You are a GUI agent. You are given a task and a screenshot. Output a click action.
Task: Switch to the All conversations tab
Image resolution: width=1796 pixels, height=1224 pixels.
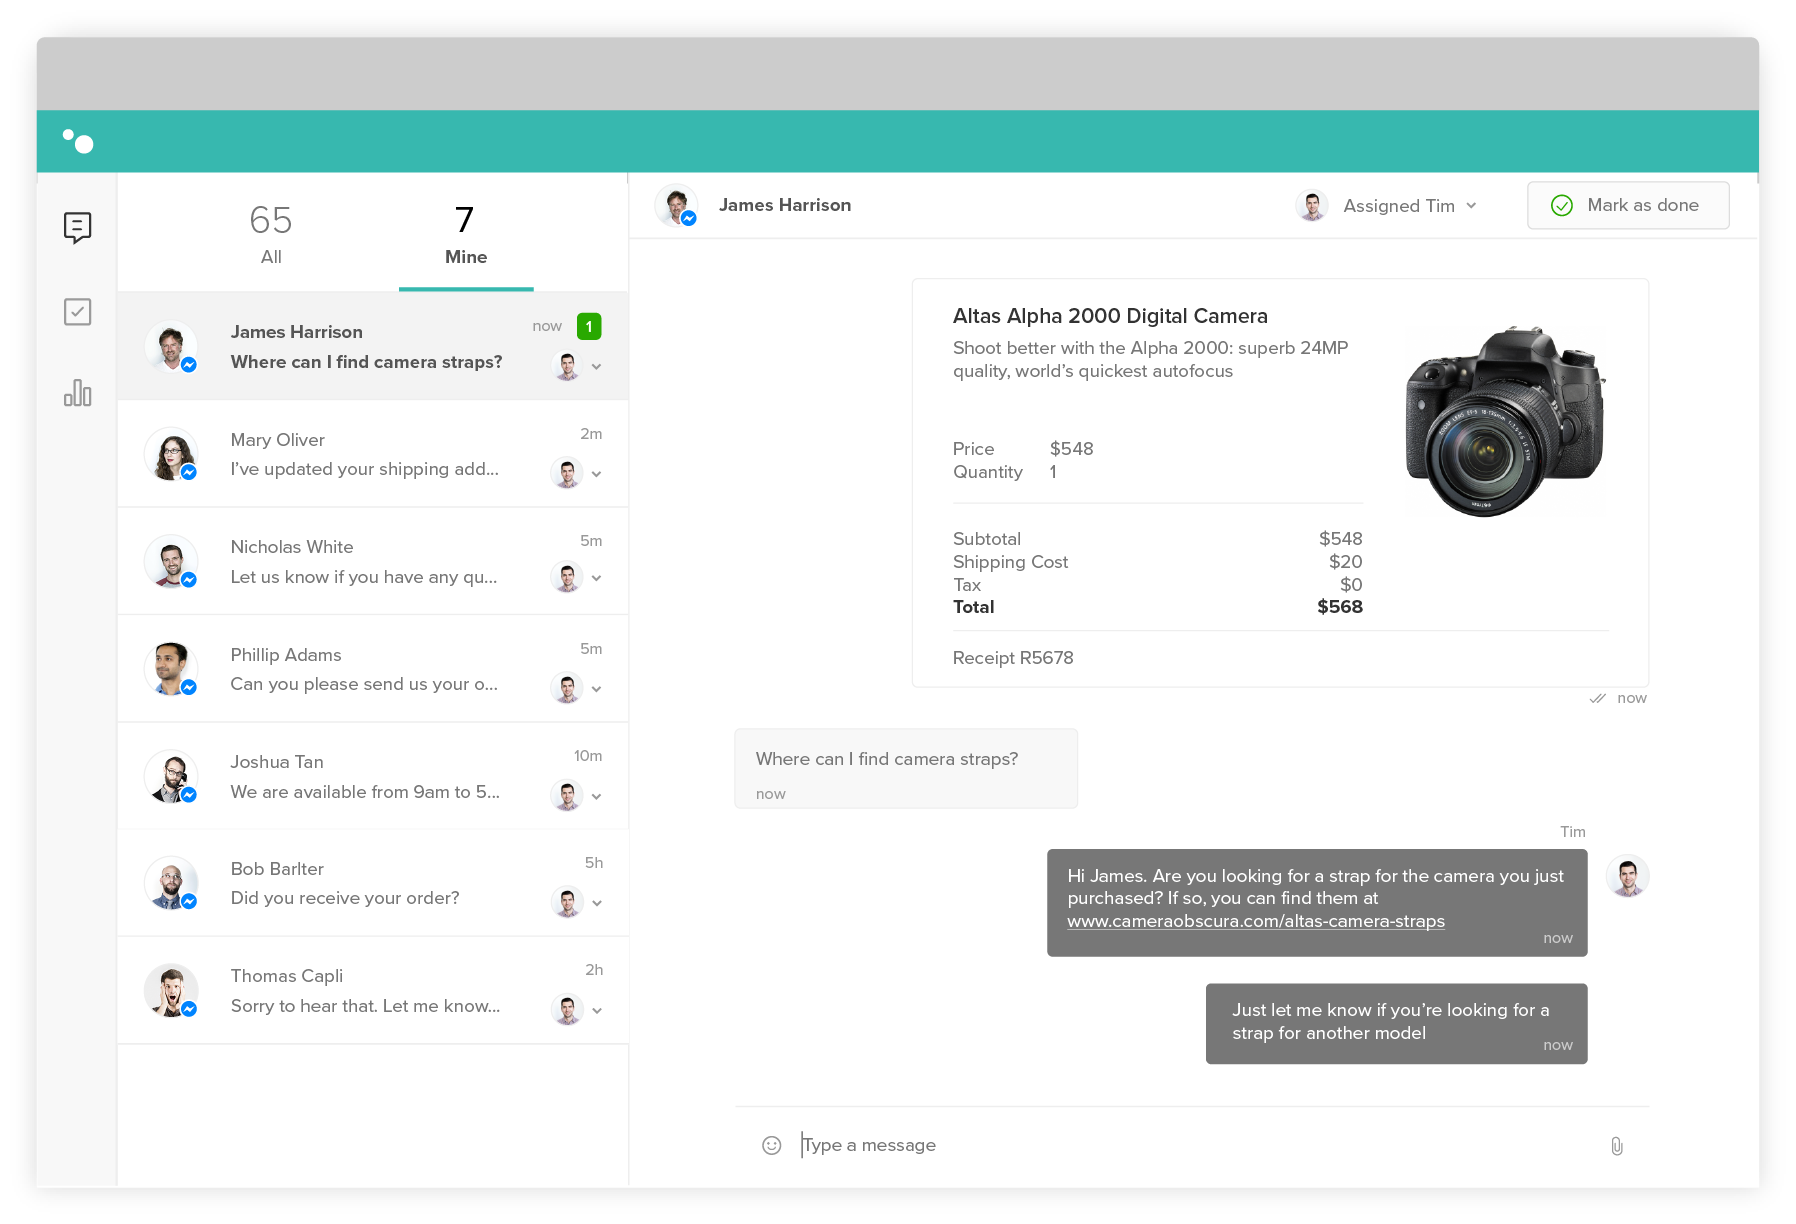point(271,234)
